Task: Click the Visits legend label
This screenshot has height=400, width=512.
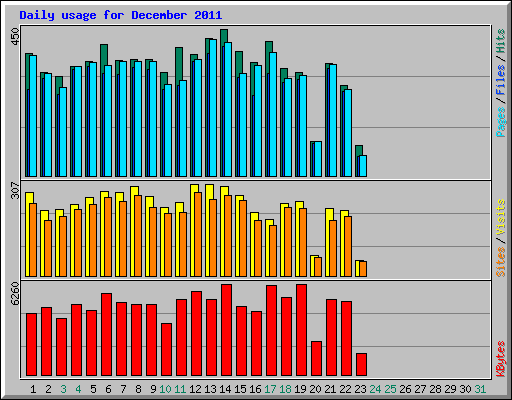Action: point(501,218)
